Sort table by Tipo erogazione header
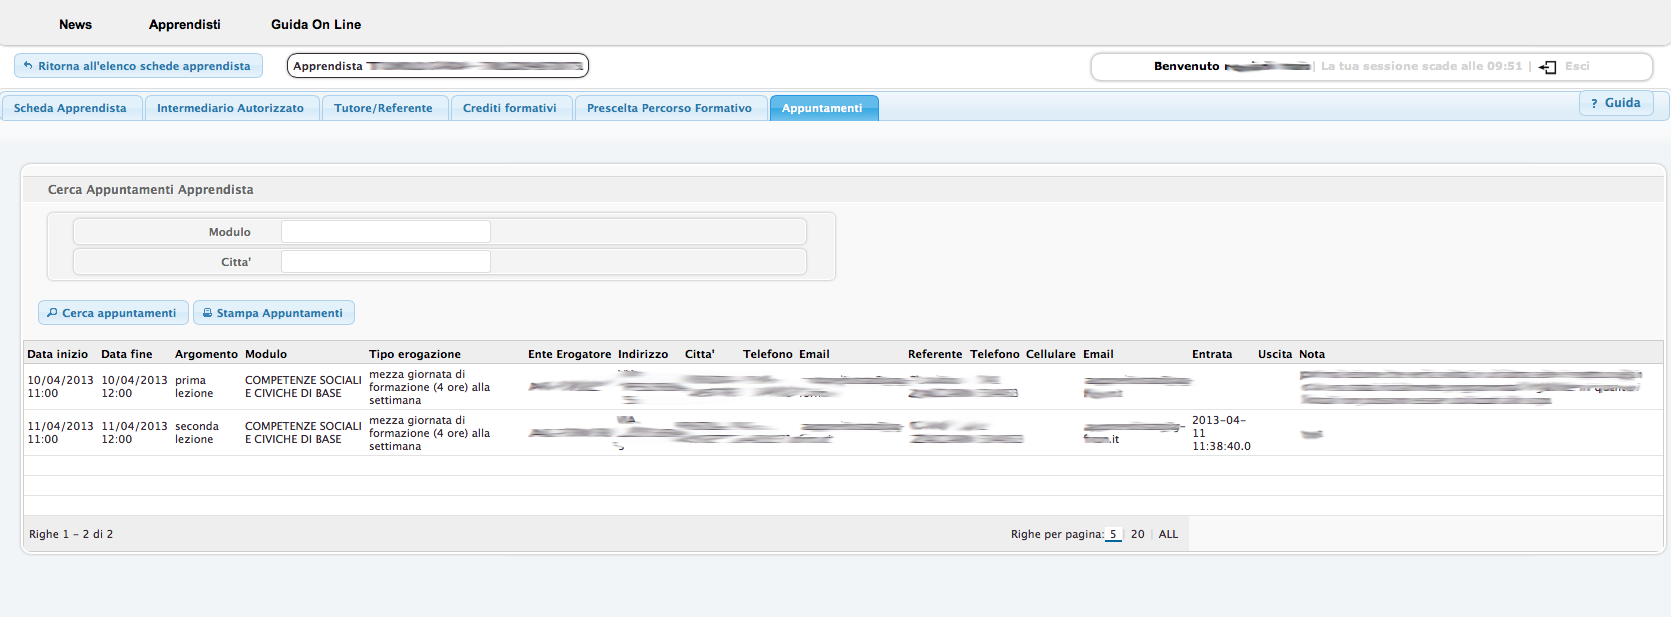 pos(414,354)
